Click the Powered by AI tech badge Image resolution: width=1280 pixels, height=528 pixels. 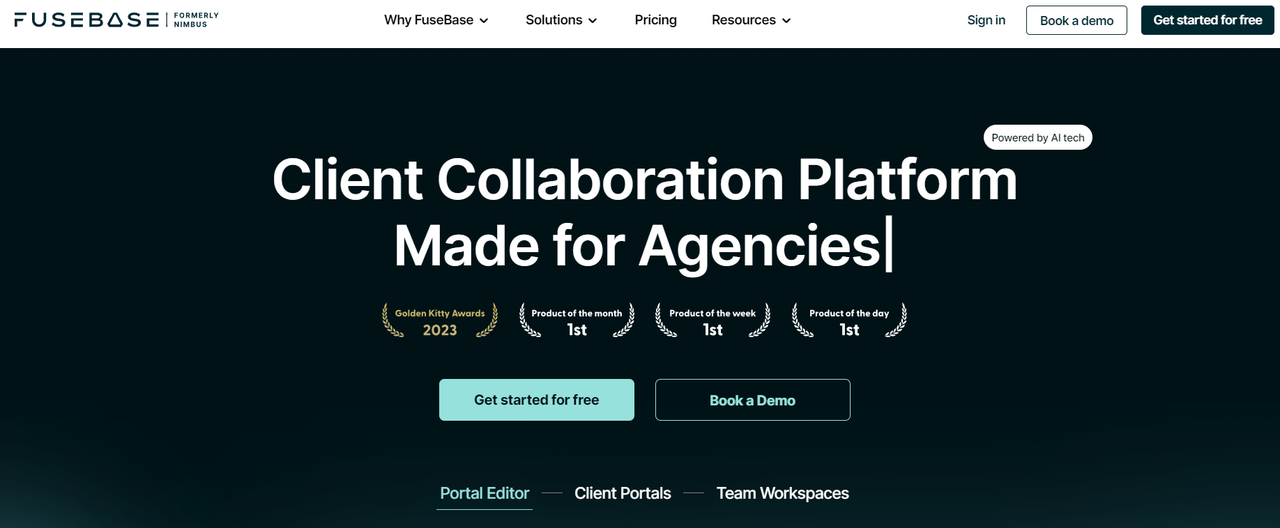click(x=1038, y=138)
